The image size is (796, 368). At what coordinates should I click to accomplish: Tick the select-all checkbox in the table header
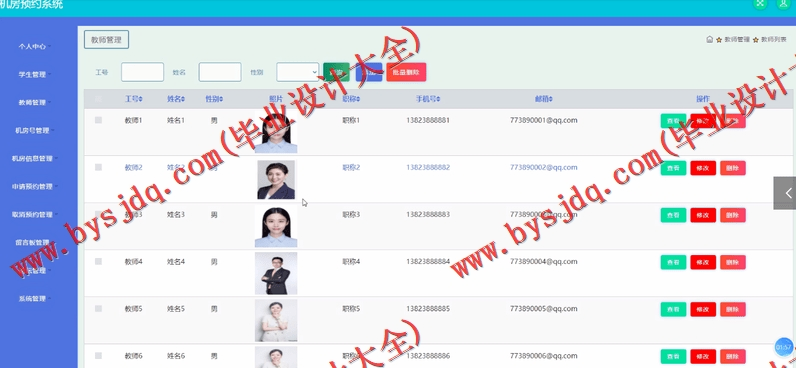98,98
